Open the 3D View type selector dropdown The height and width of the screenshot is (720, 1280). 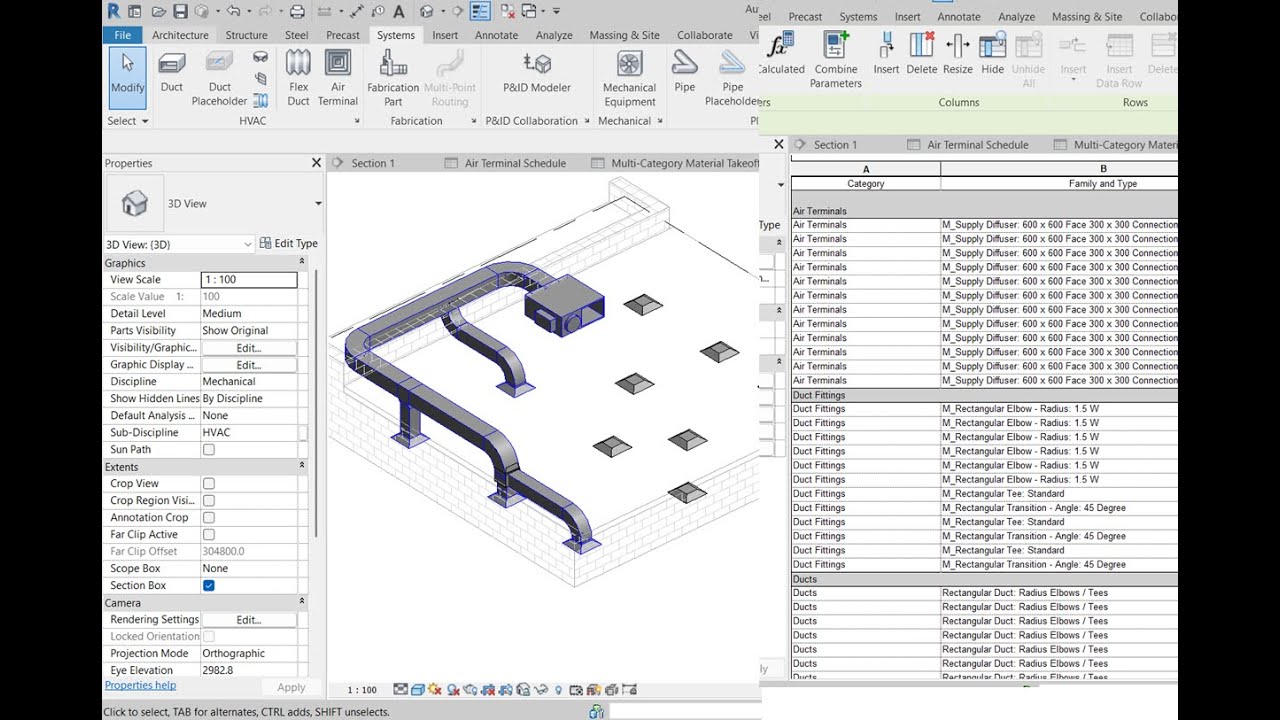pyautogui.click(x=318, y=204)
